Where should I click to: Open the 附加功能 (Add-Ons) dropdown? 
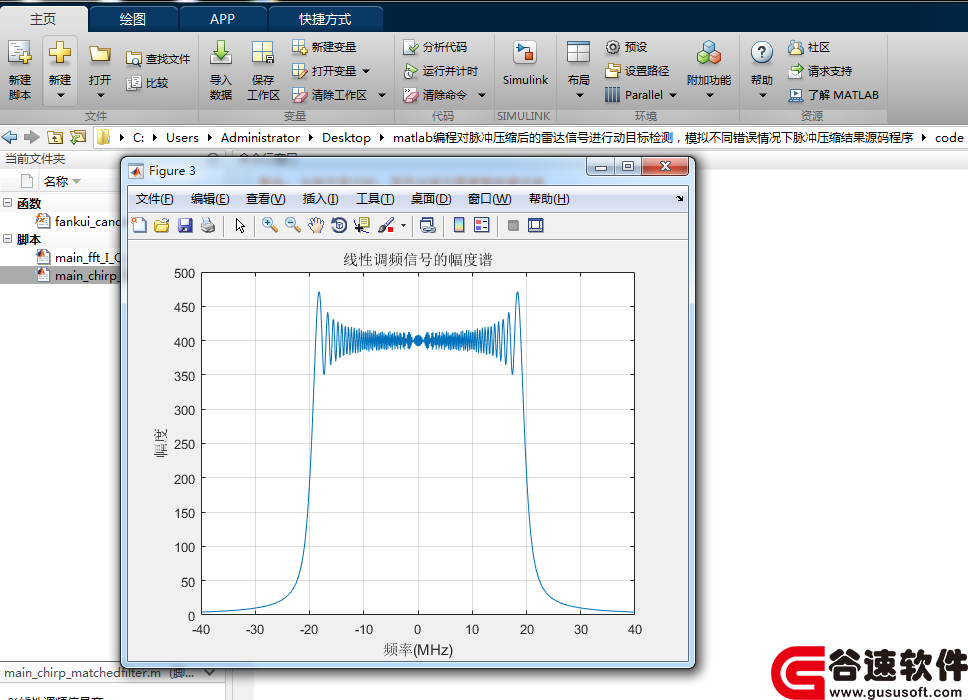click(709, 96)
